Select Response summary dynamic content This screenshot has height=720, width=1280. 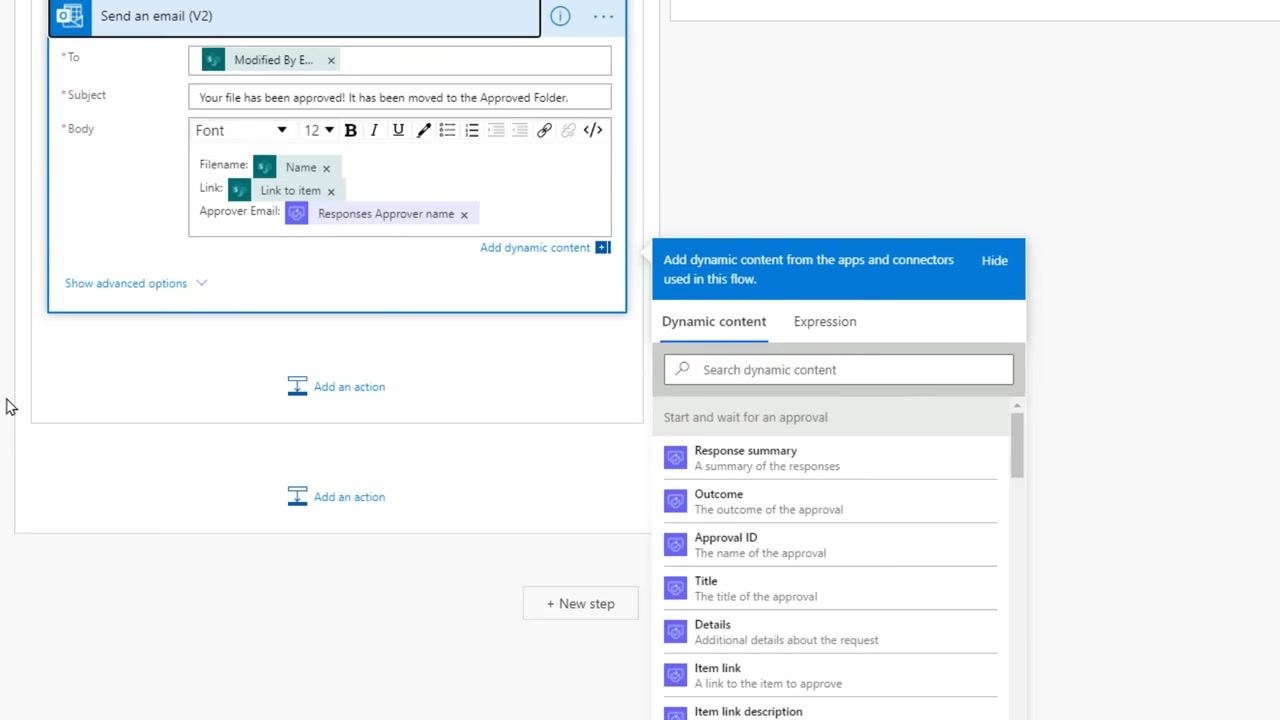tap(830, 458)
